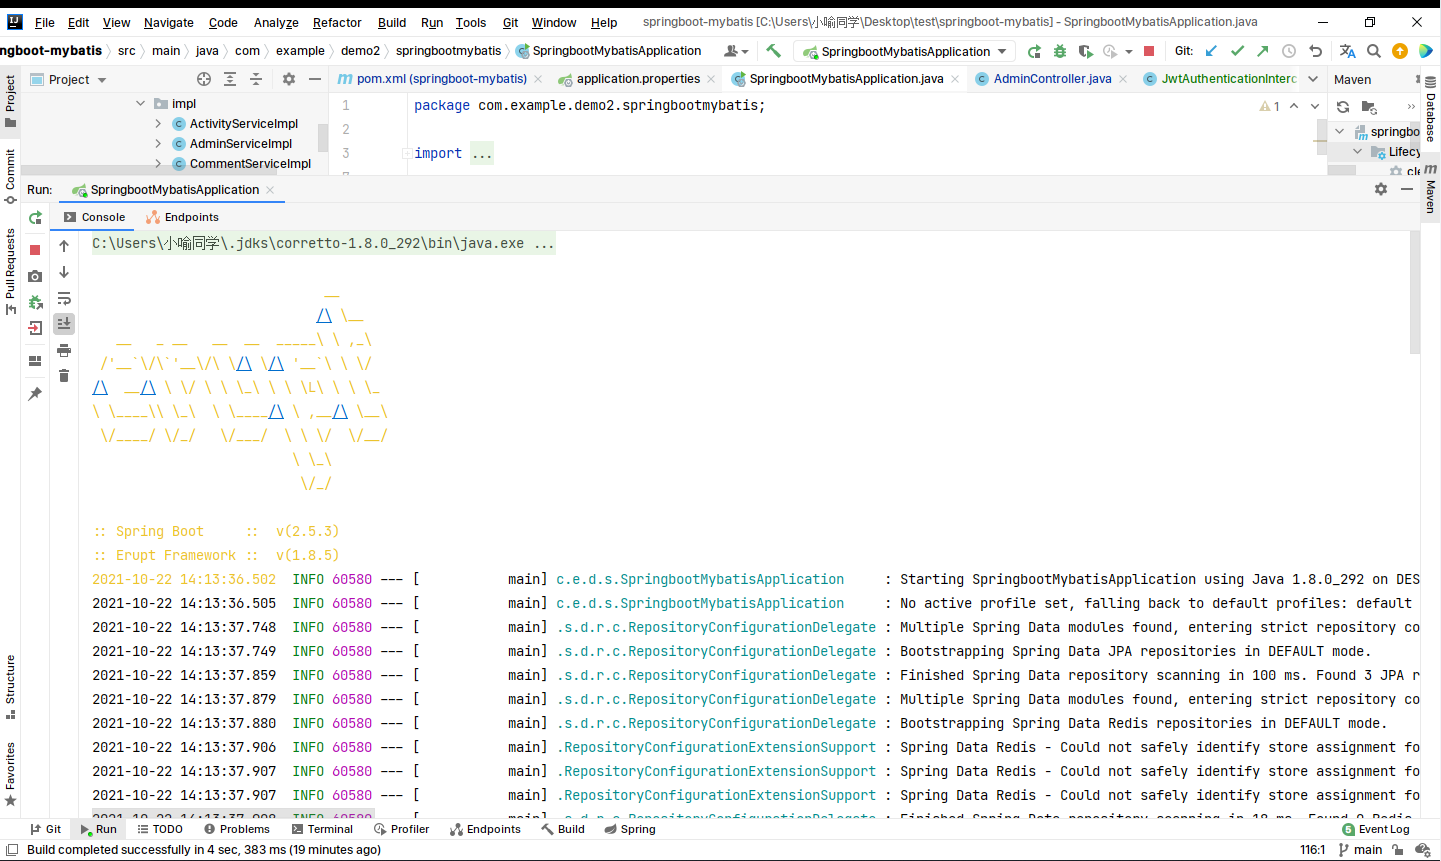The width and height of the screenshot is (1441, 861).
Task: Print console output using printer icon
Action: tap(64, 350)
